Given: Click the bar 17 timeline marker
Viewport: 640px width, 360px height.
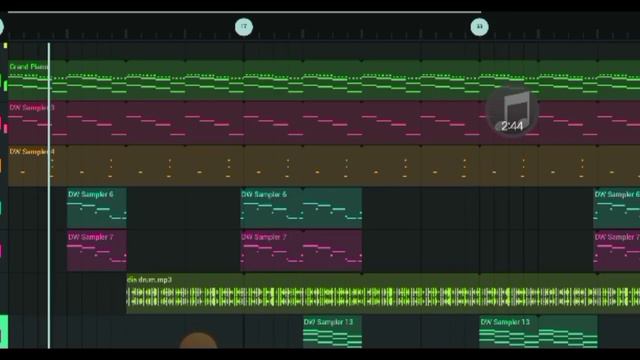Looking at the screenshot, I should point(244,27).
